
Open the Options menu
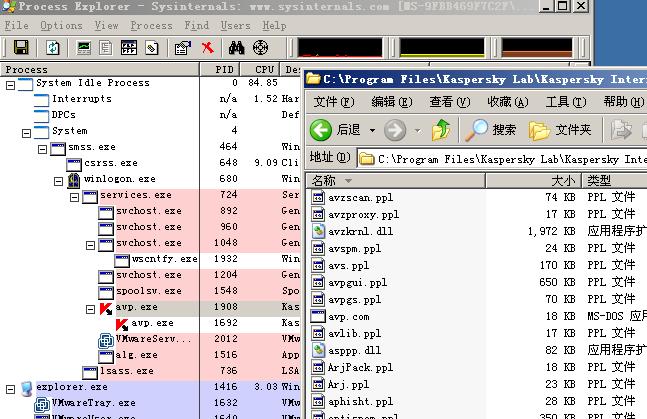61,26
